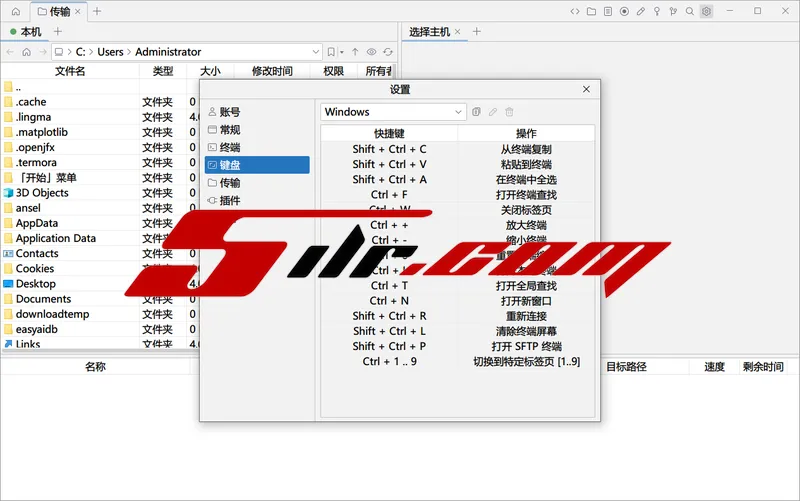The image size is (800, 501).
Task: Switch to the 本机 tab
Action: point(26,32)
